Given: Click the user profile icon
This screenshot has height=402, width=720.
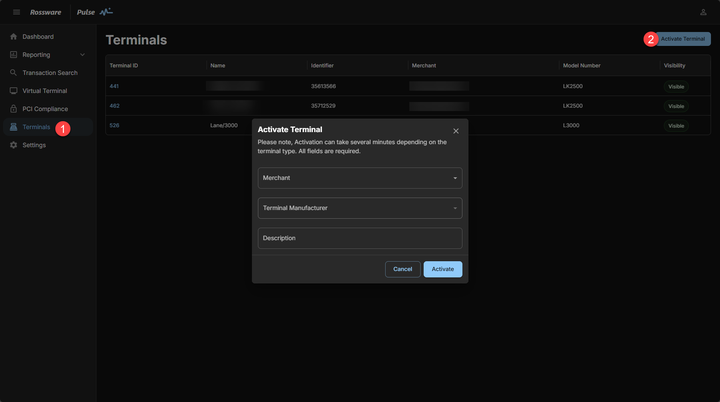Looking at the screenshot, I should coord(703,12).
